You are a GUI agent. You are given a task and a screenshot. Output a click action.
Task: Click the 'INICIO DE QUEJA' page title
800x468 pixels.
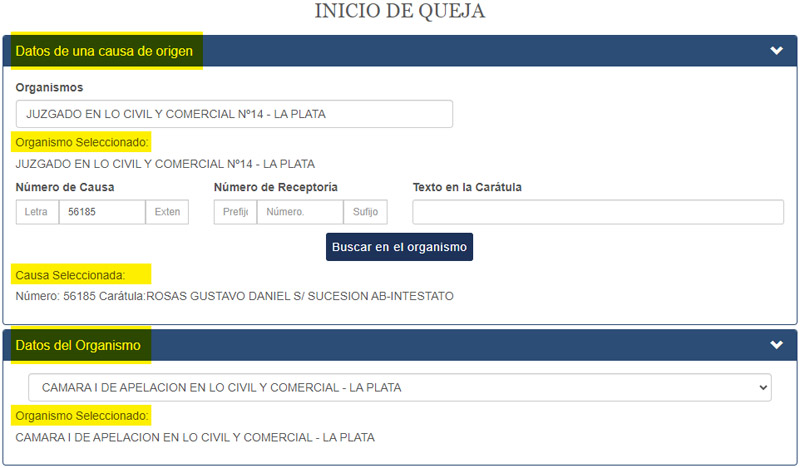(399, 12)
